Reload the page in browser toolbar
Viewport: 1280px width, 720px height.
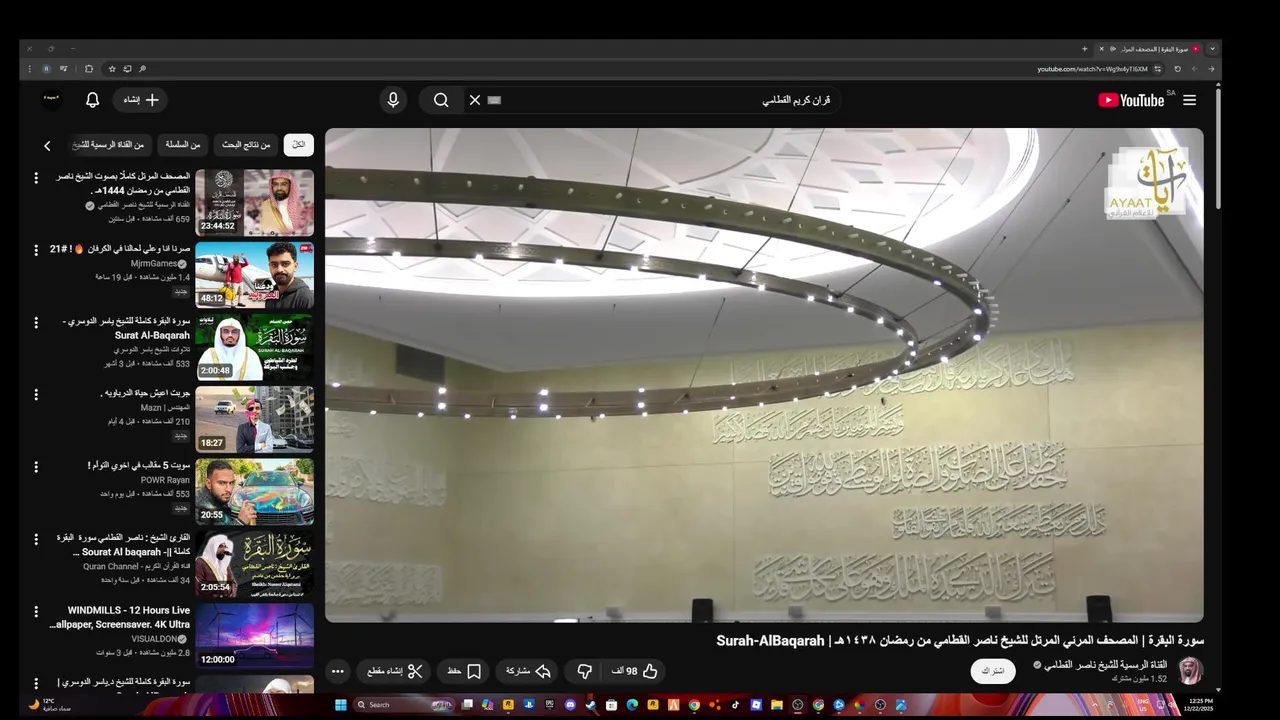[1177, 69]
